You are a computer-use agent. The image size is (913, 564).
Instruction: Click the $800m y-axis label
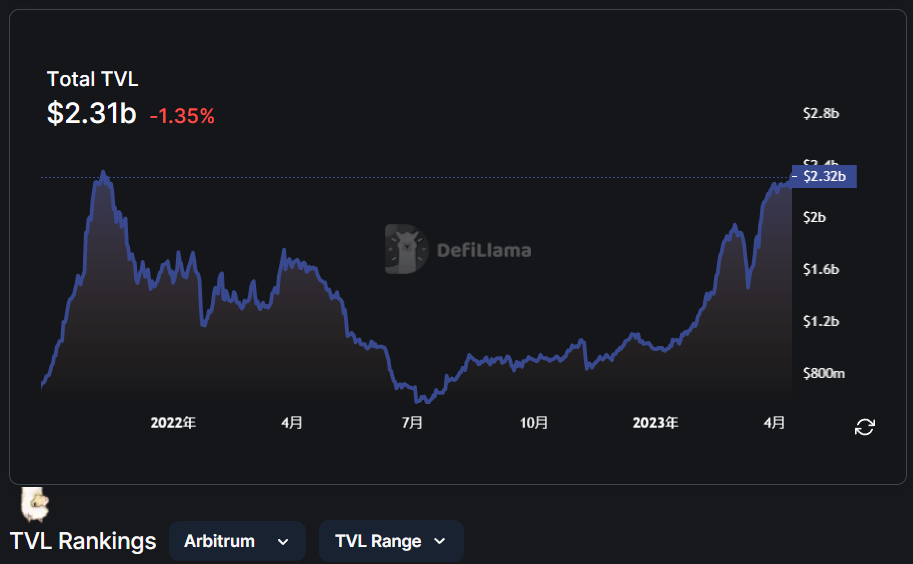pyautogui.click(x=824, y=373)
